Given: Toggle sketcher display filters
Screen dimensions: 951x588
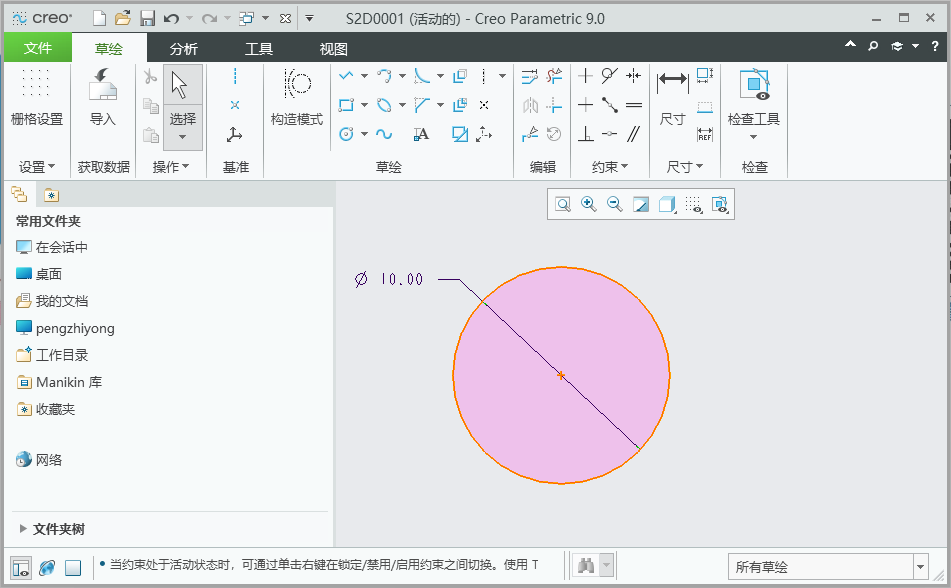Looking at the screenshot, I should coord(693,204).
